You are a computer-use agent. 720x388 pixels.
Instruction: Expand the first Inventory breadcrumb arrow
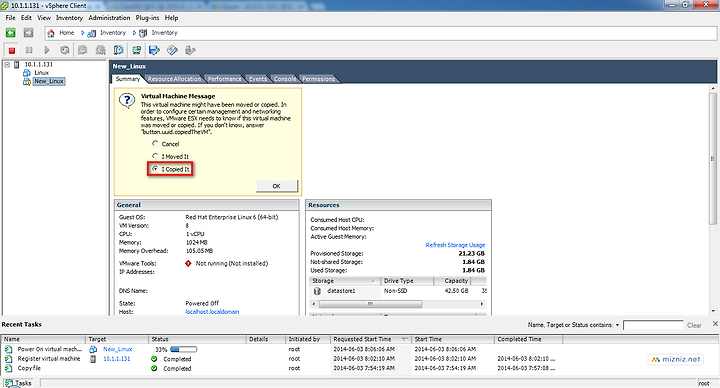[x=83, y=33]
